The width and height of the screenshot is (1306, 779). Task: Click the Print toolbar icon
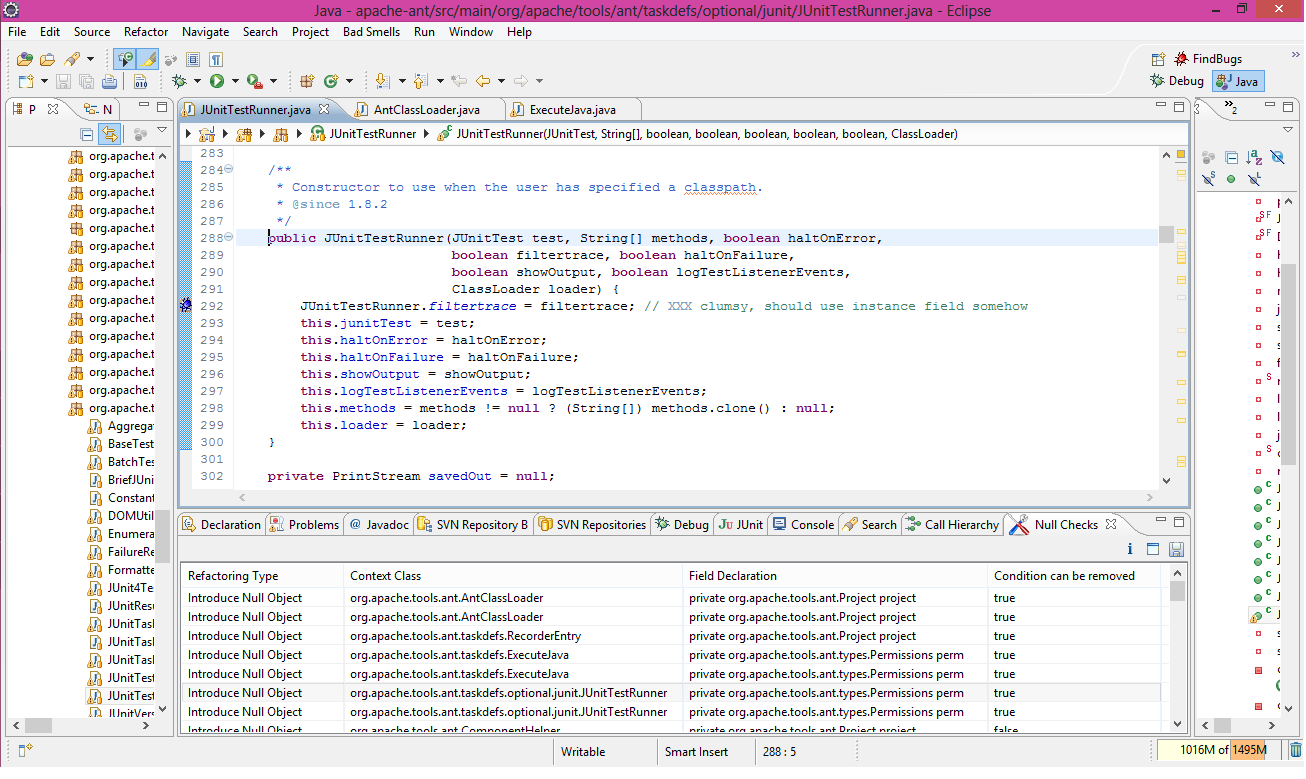[109, 81]
